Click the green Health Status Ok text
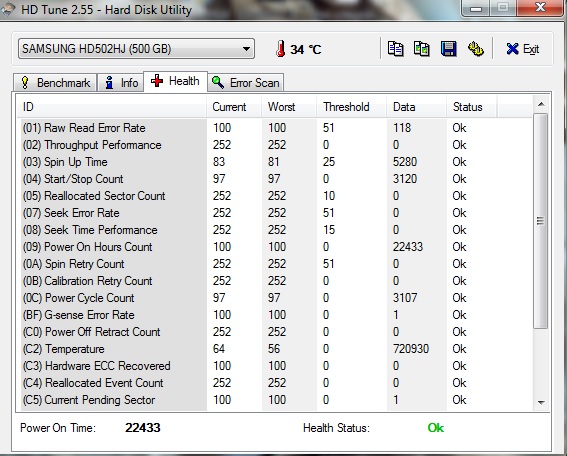 pyautogui.click(x=435, y=428)
